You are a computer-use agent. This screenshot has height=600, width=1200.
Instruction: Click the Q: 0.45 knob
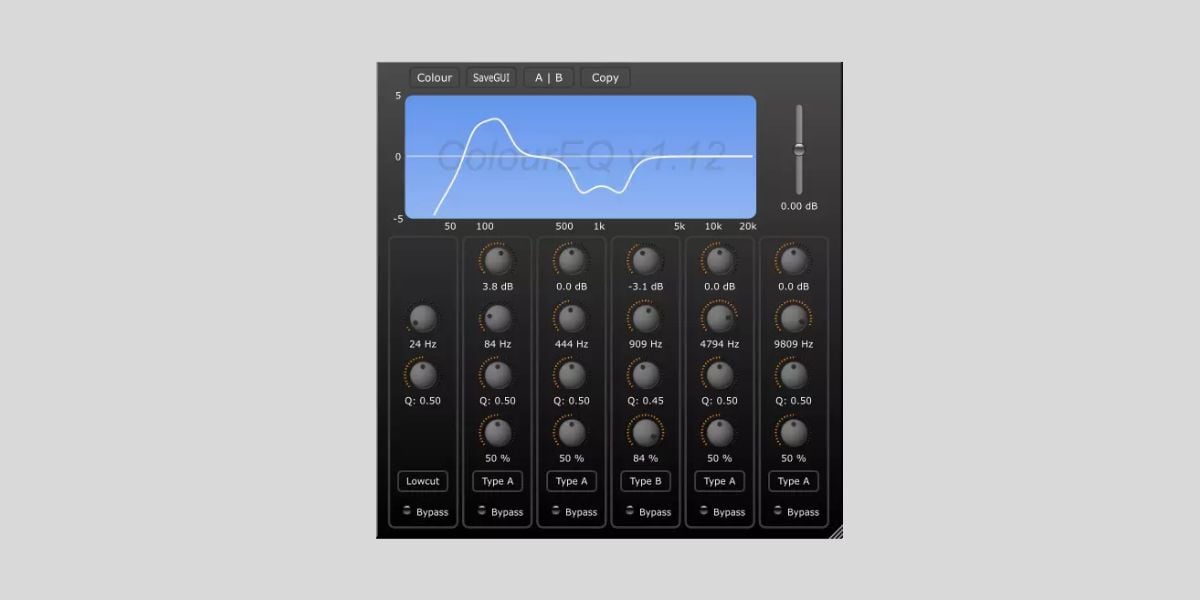[x=645, y=375]
